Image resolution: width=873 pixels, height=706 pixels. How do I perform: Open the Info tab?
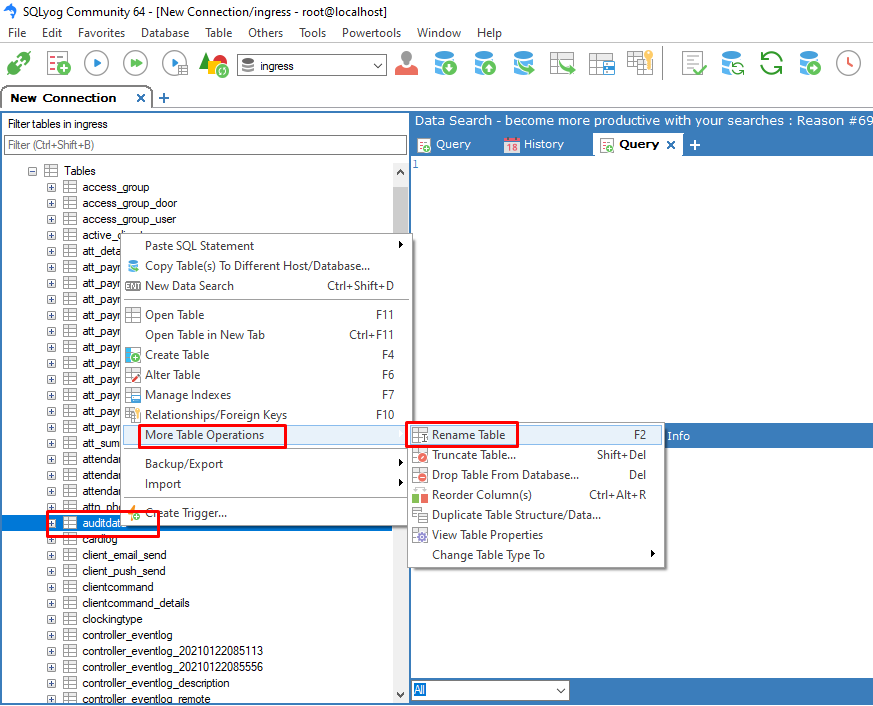tap(678, 436)
